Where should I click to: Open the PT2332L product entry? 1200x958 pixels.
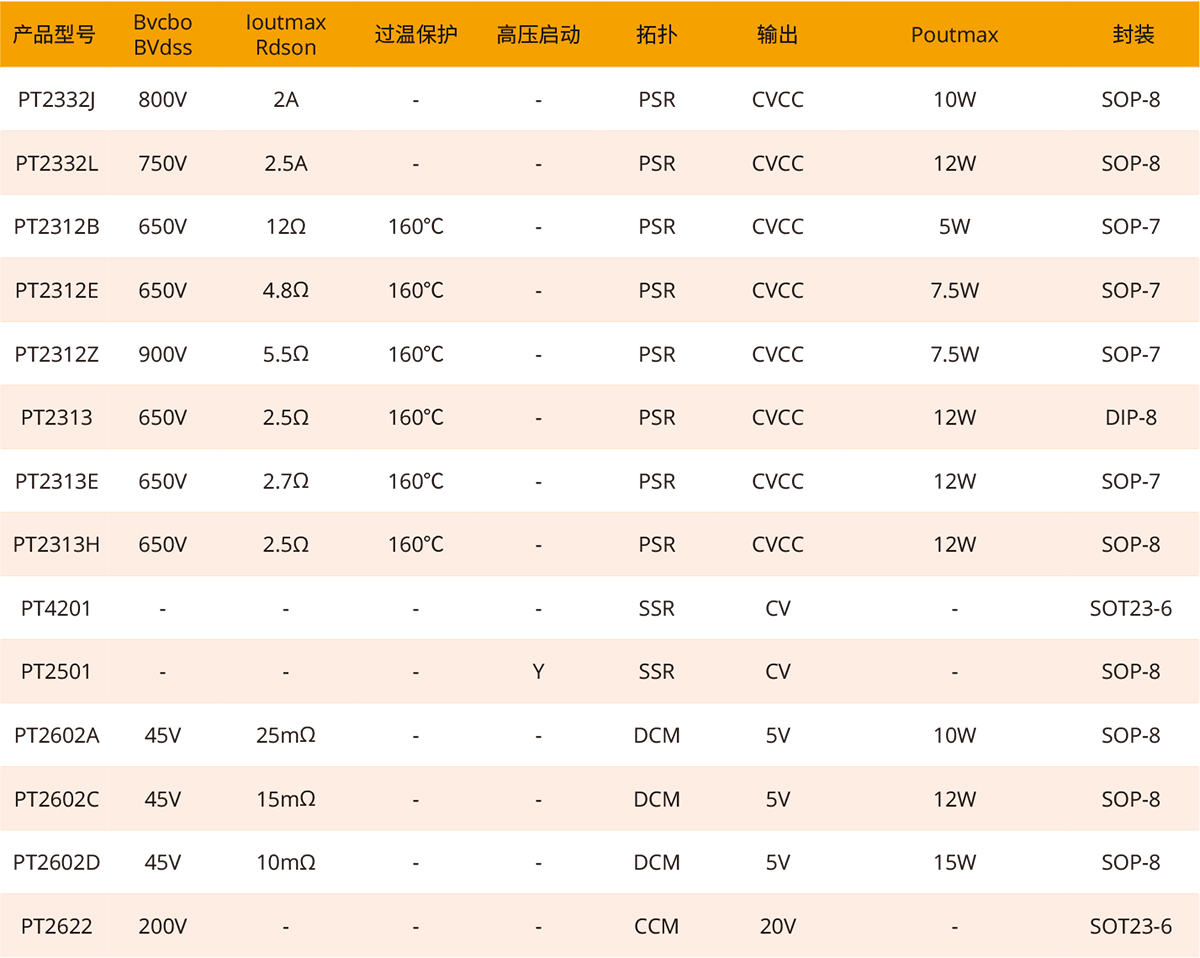pyautogui.click(x=56, y=163)
